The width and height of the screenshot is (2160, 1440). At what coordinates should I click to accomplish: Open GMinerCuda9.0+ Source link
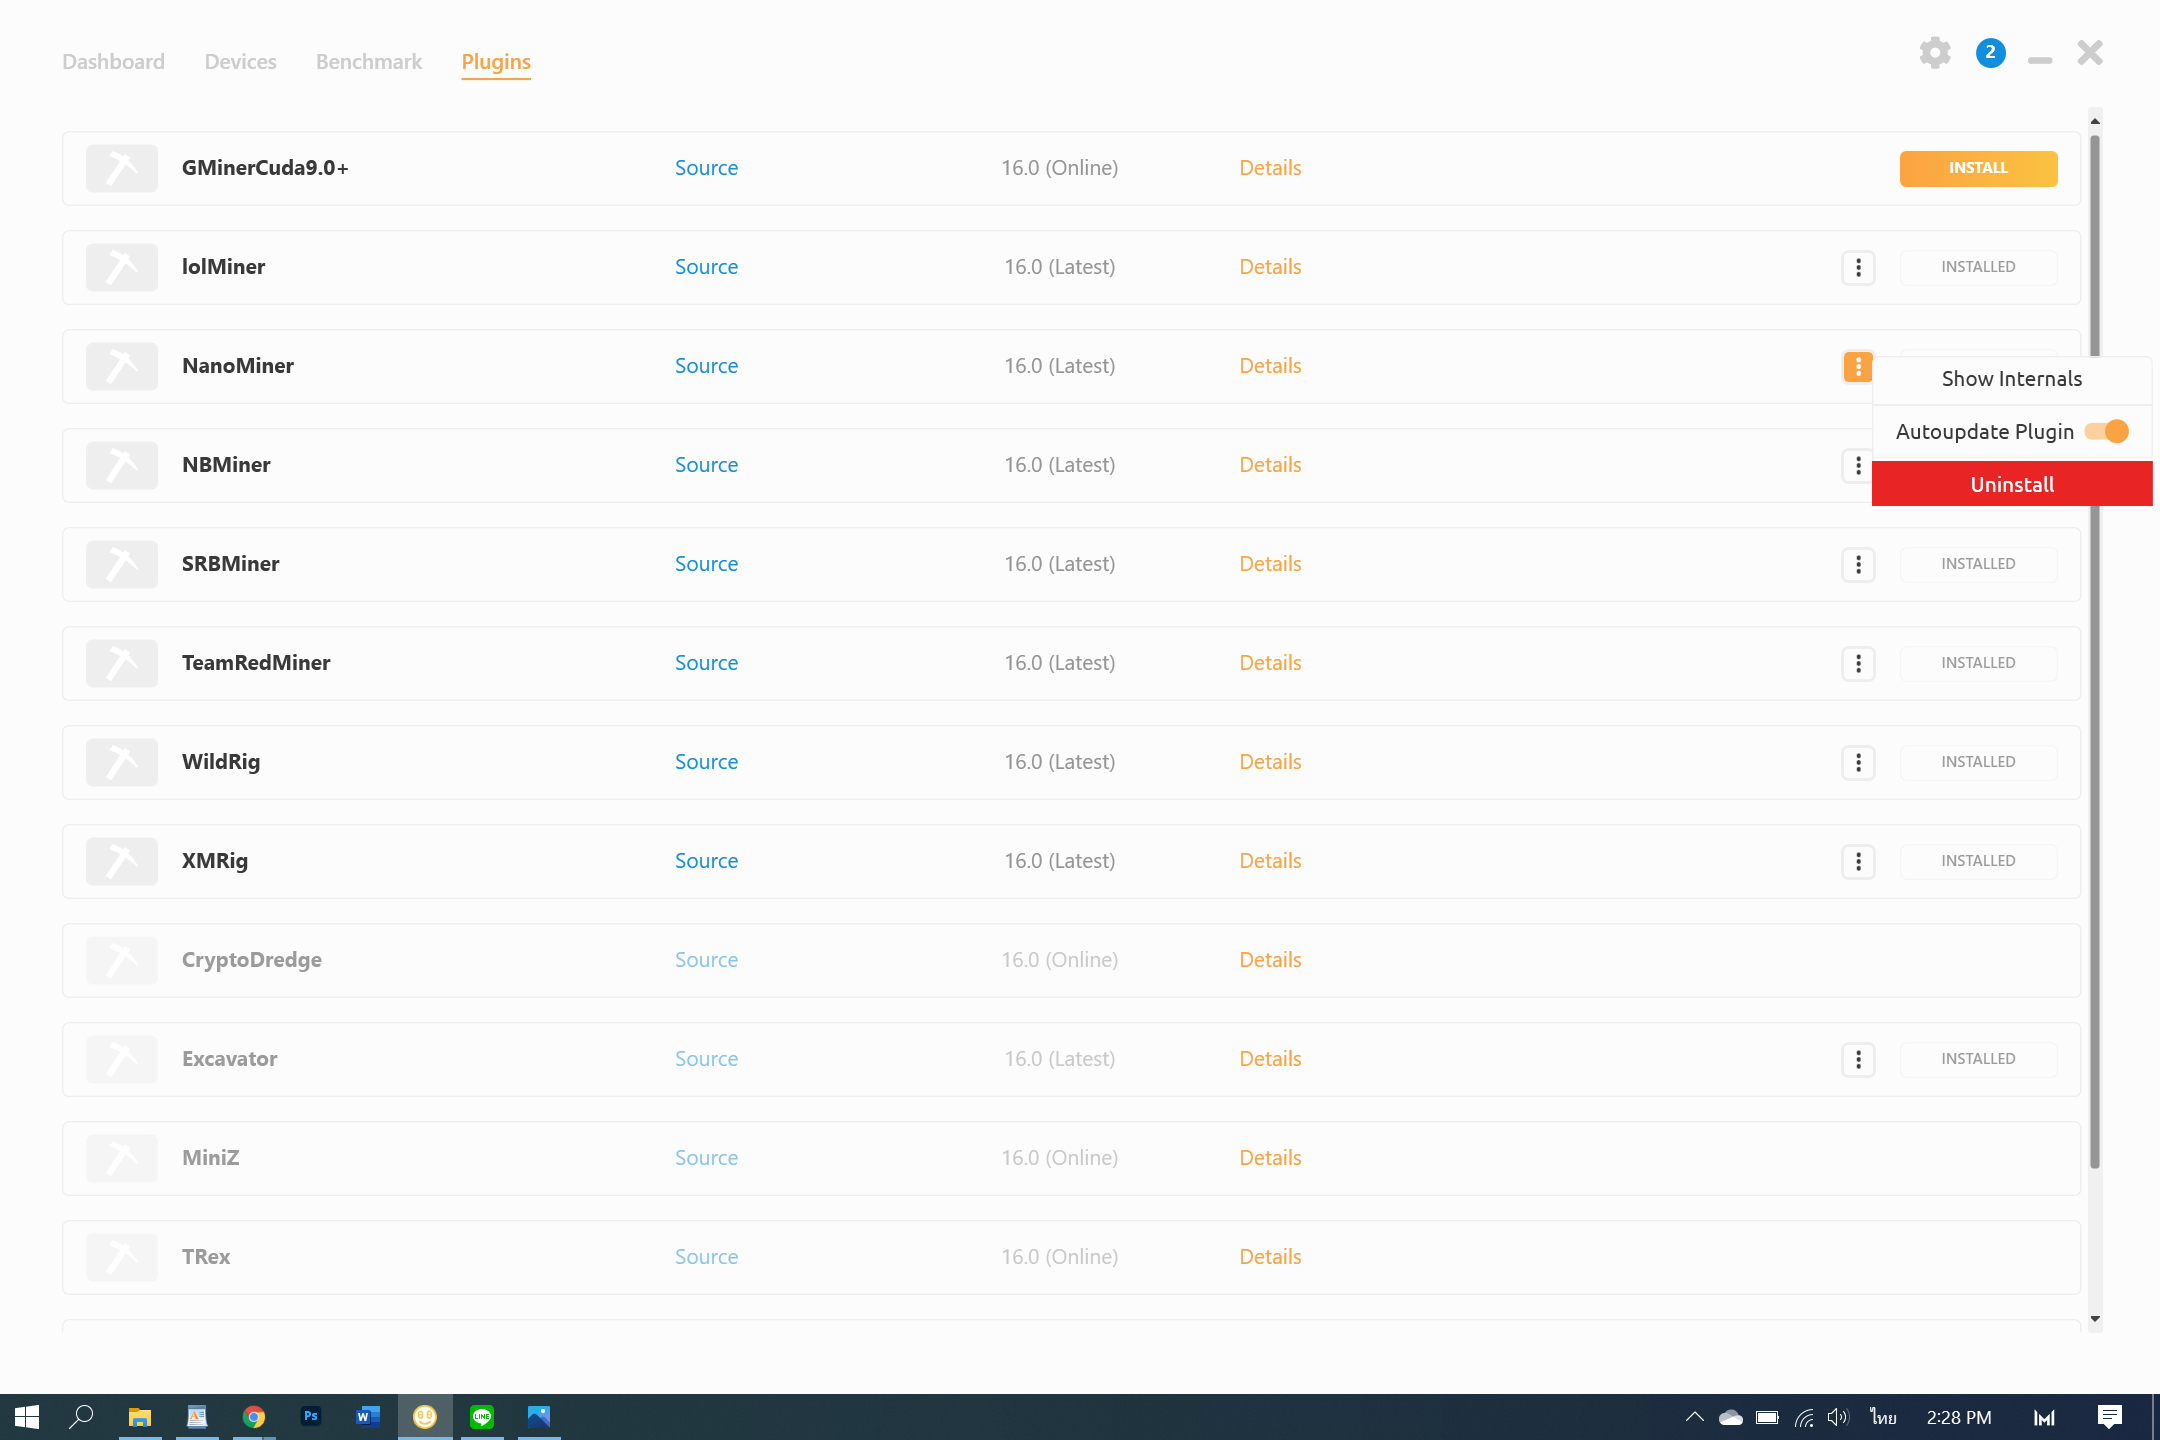706,168
